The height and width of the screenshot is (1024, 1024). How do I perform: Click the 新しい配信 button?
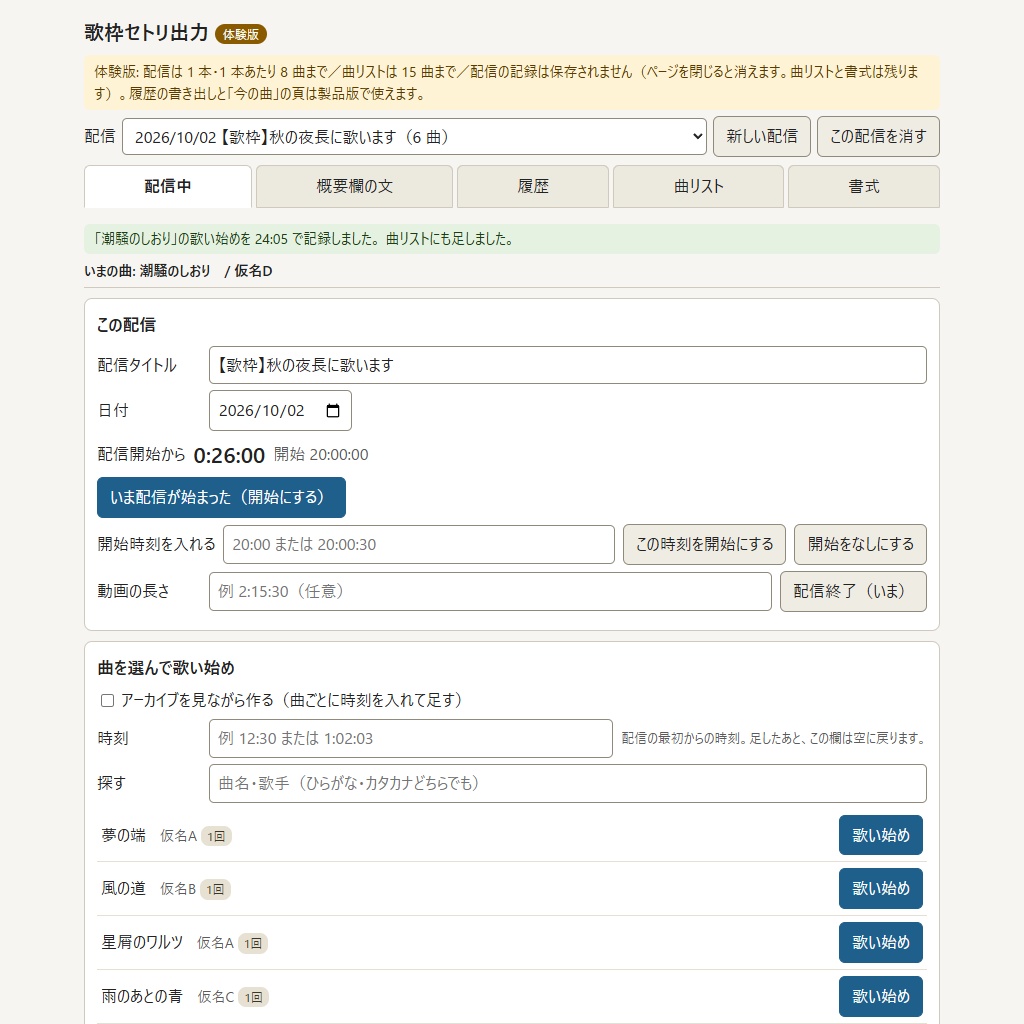(761, 136)
